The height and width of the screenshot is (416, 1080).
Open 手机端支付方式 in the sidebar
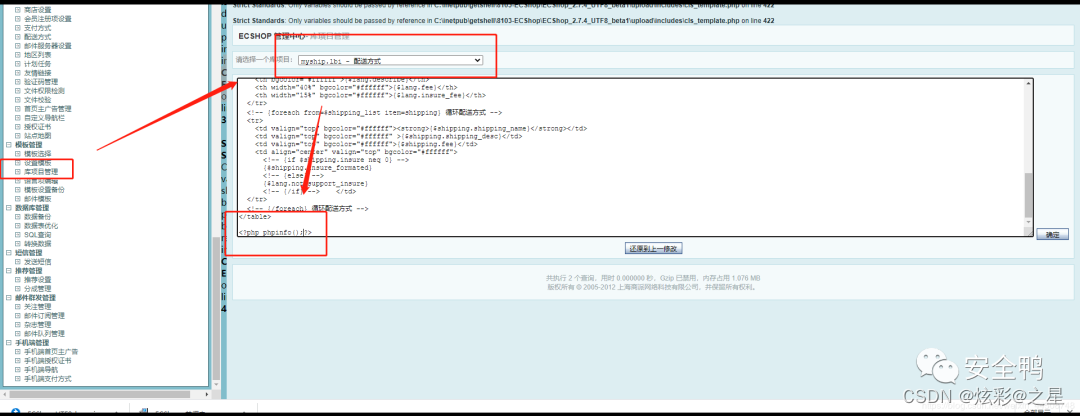[x=48, y=379]
